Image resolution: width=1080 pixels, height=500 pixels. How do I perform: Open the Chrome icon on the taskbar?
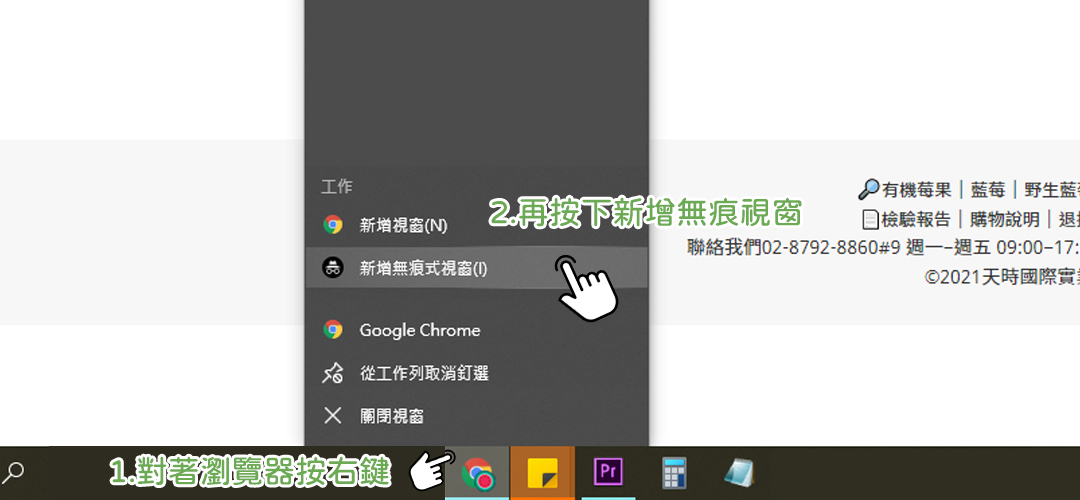coord(477,473)
